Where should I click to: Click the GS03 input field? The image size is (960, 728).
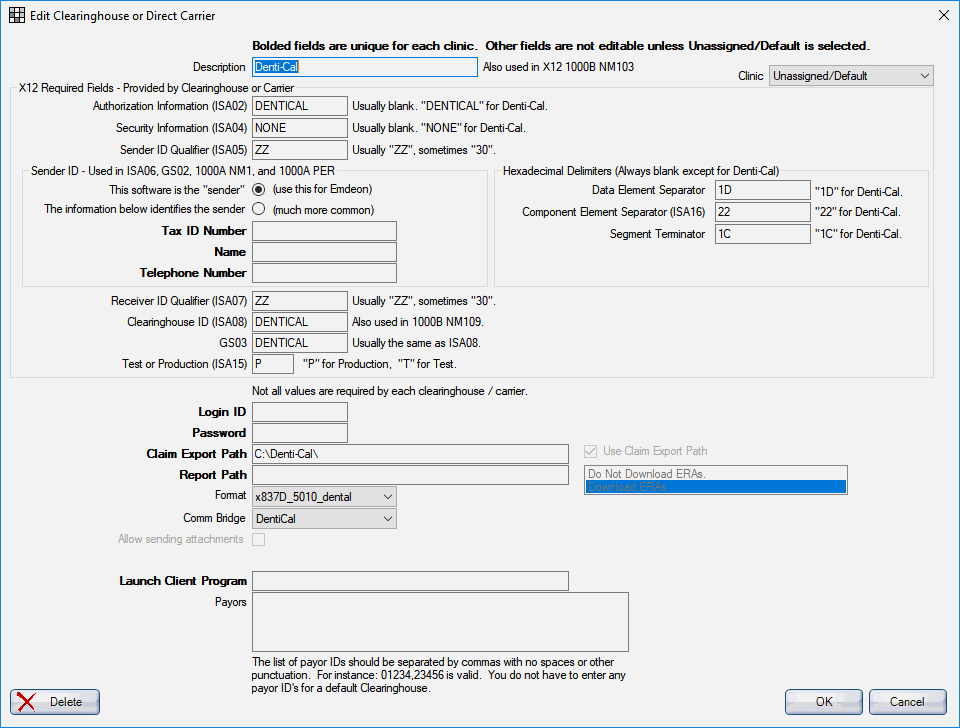[300, 343]
